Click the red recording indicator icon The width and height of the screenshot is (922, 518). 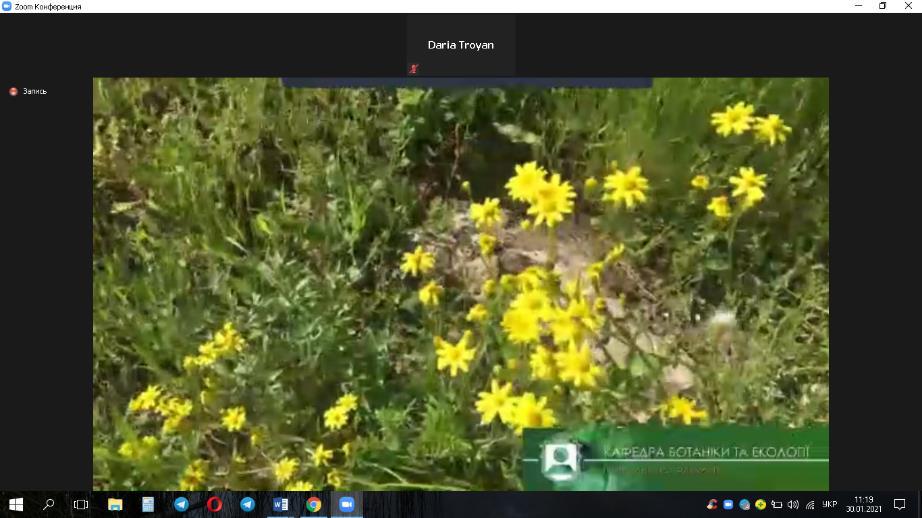click(13, 91)
